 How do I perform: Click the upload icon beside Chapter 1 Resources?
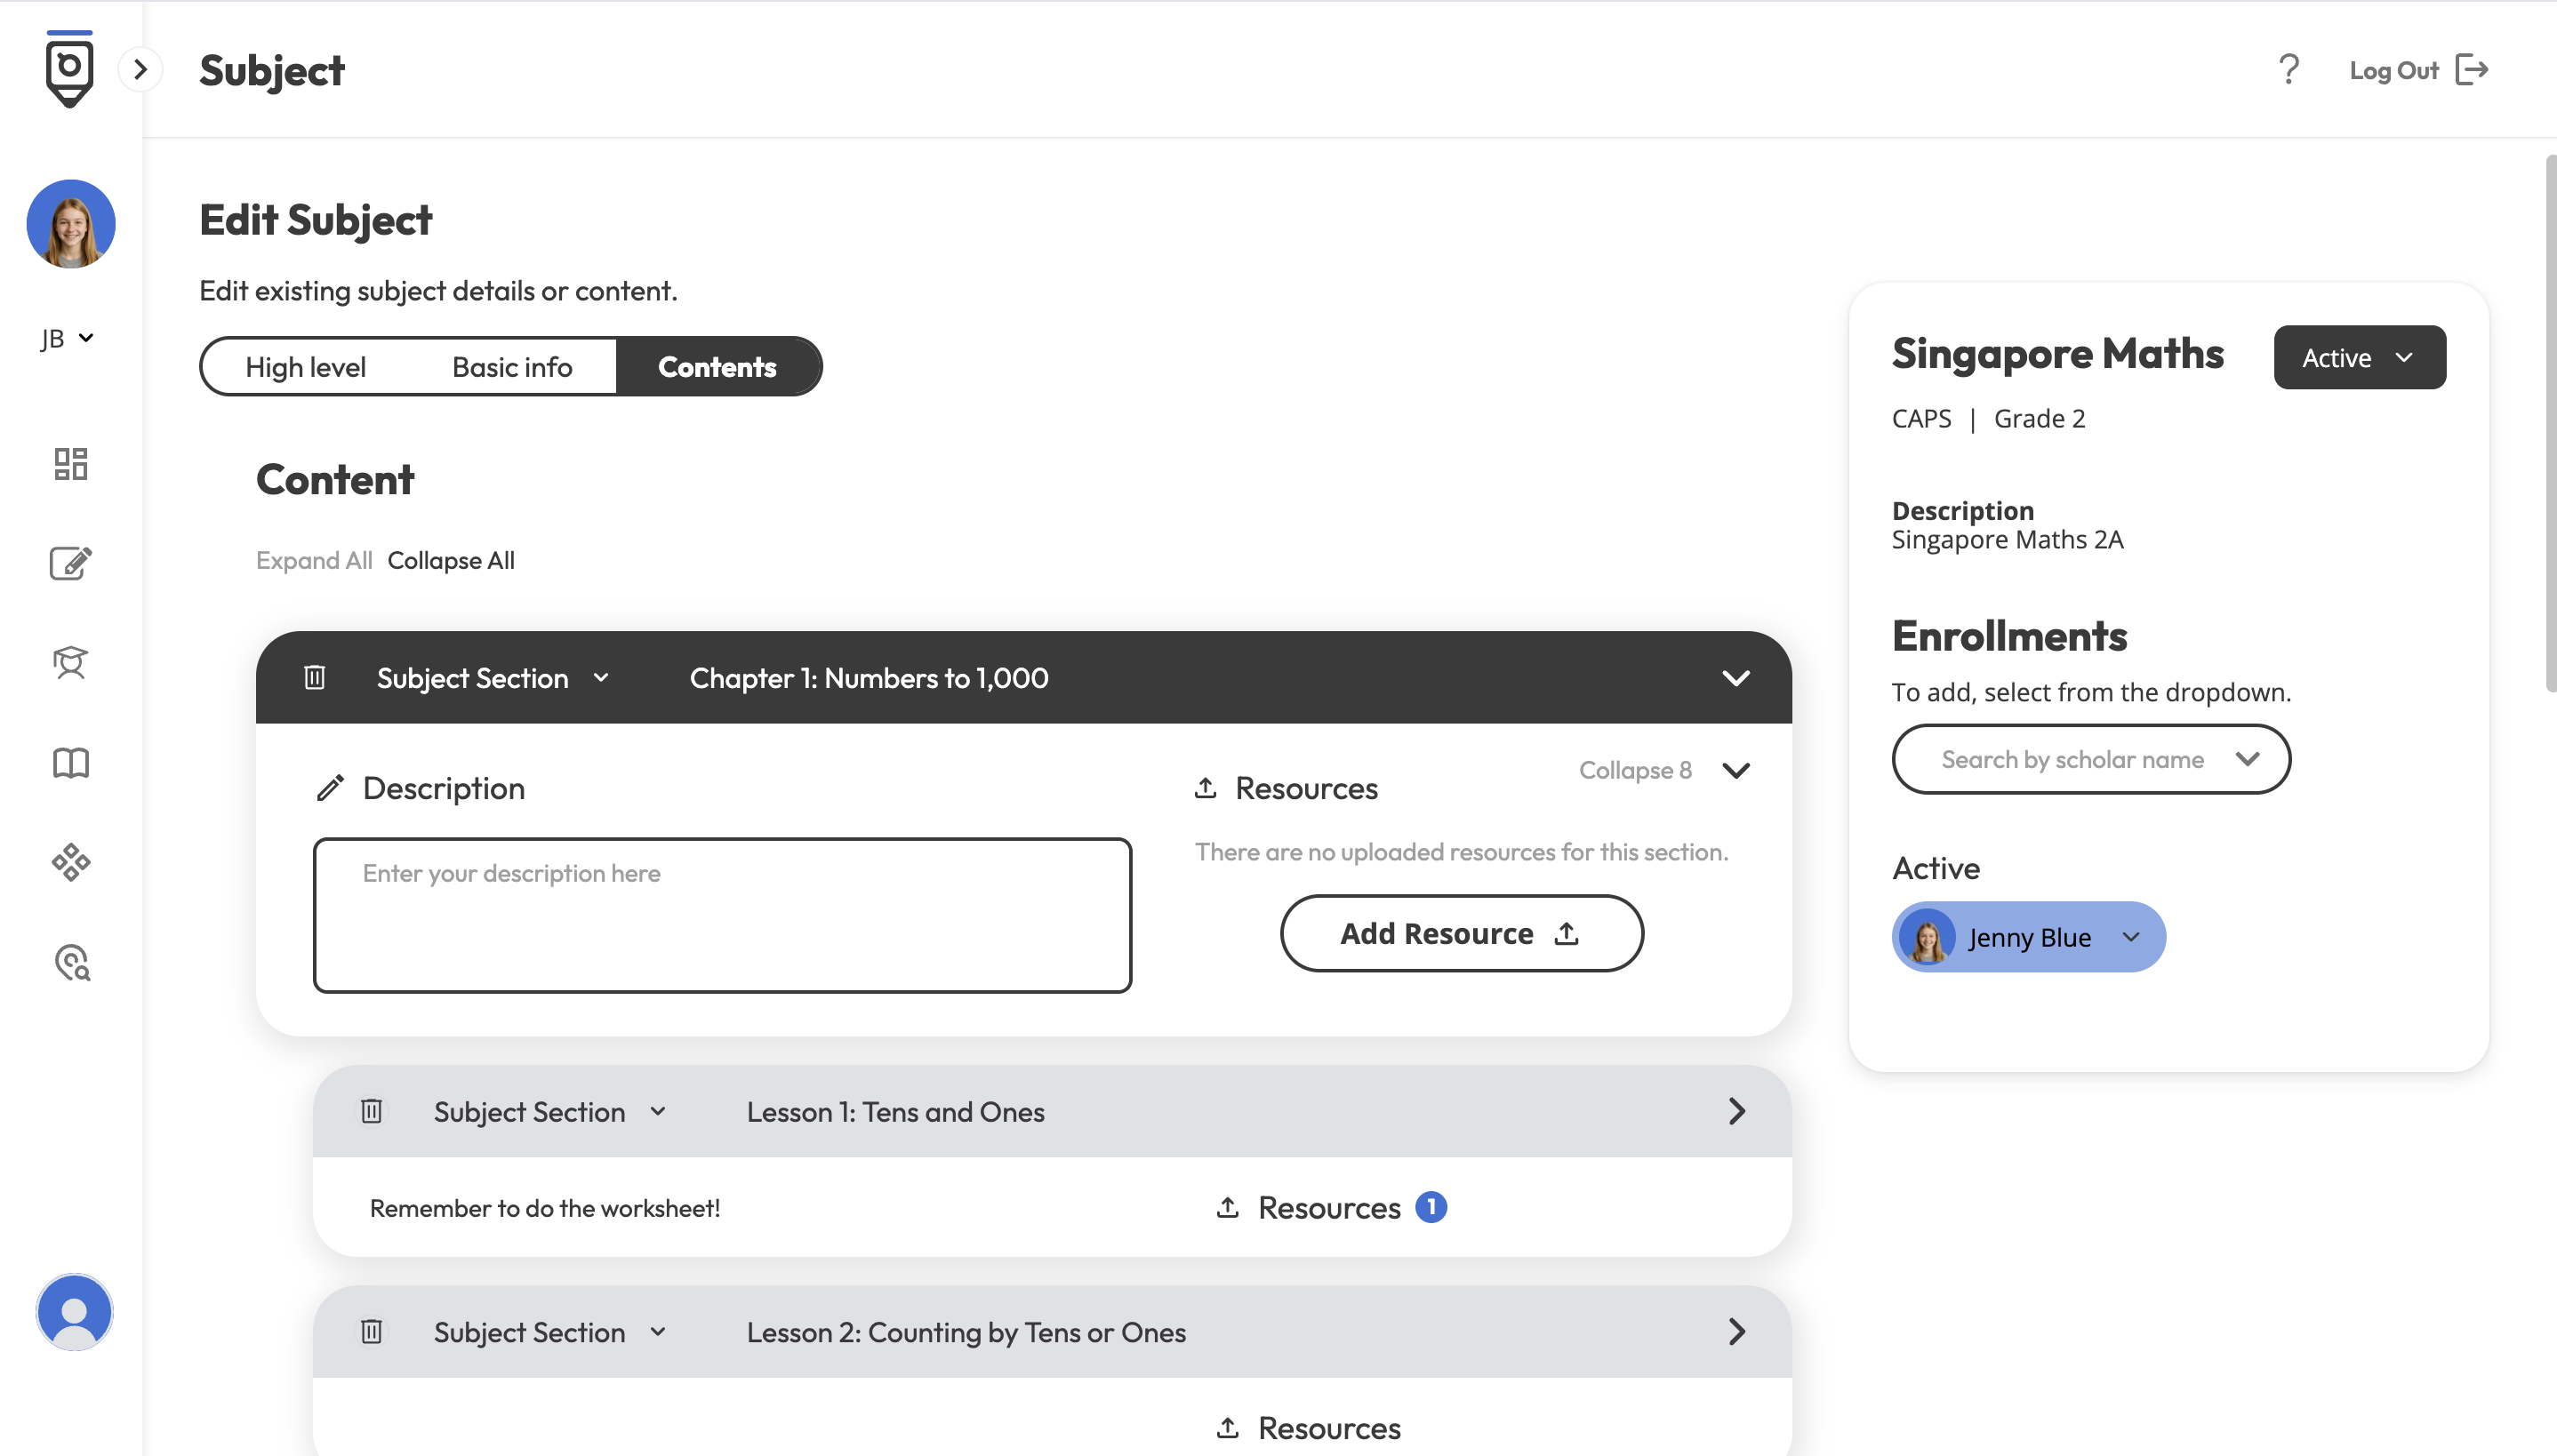click(x=1205, y=788)
